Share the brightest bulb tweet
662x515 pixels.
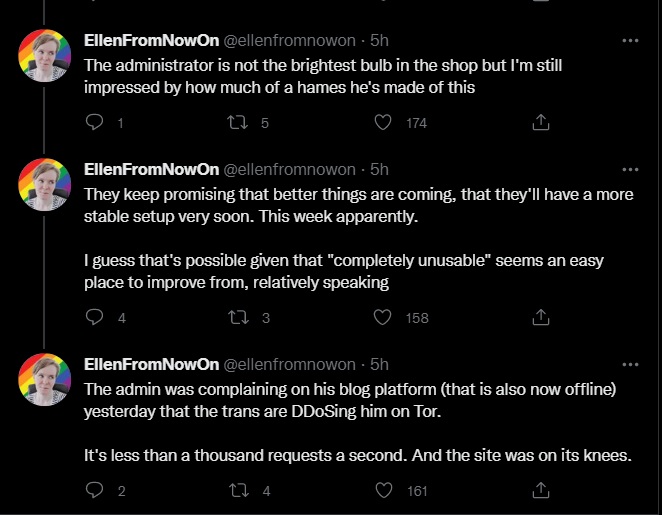(539, 123)
